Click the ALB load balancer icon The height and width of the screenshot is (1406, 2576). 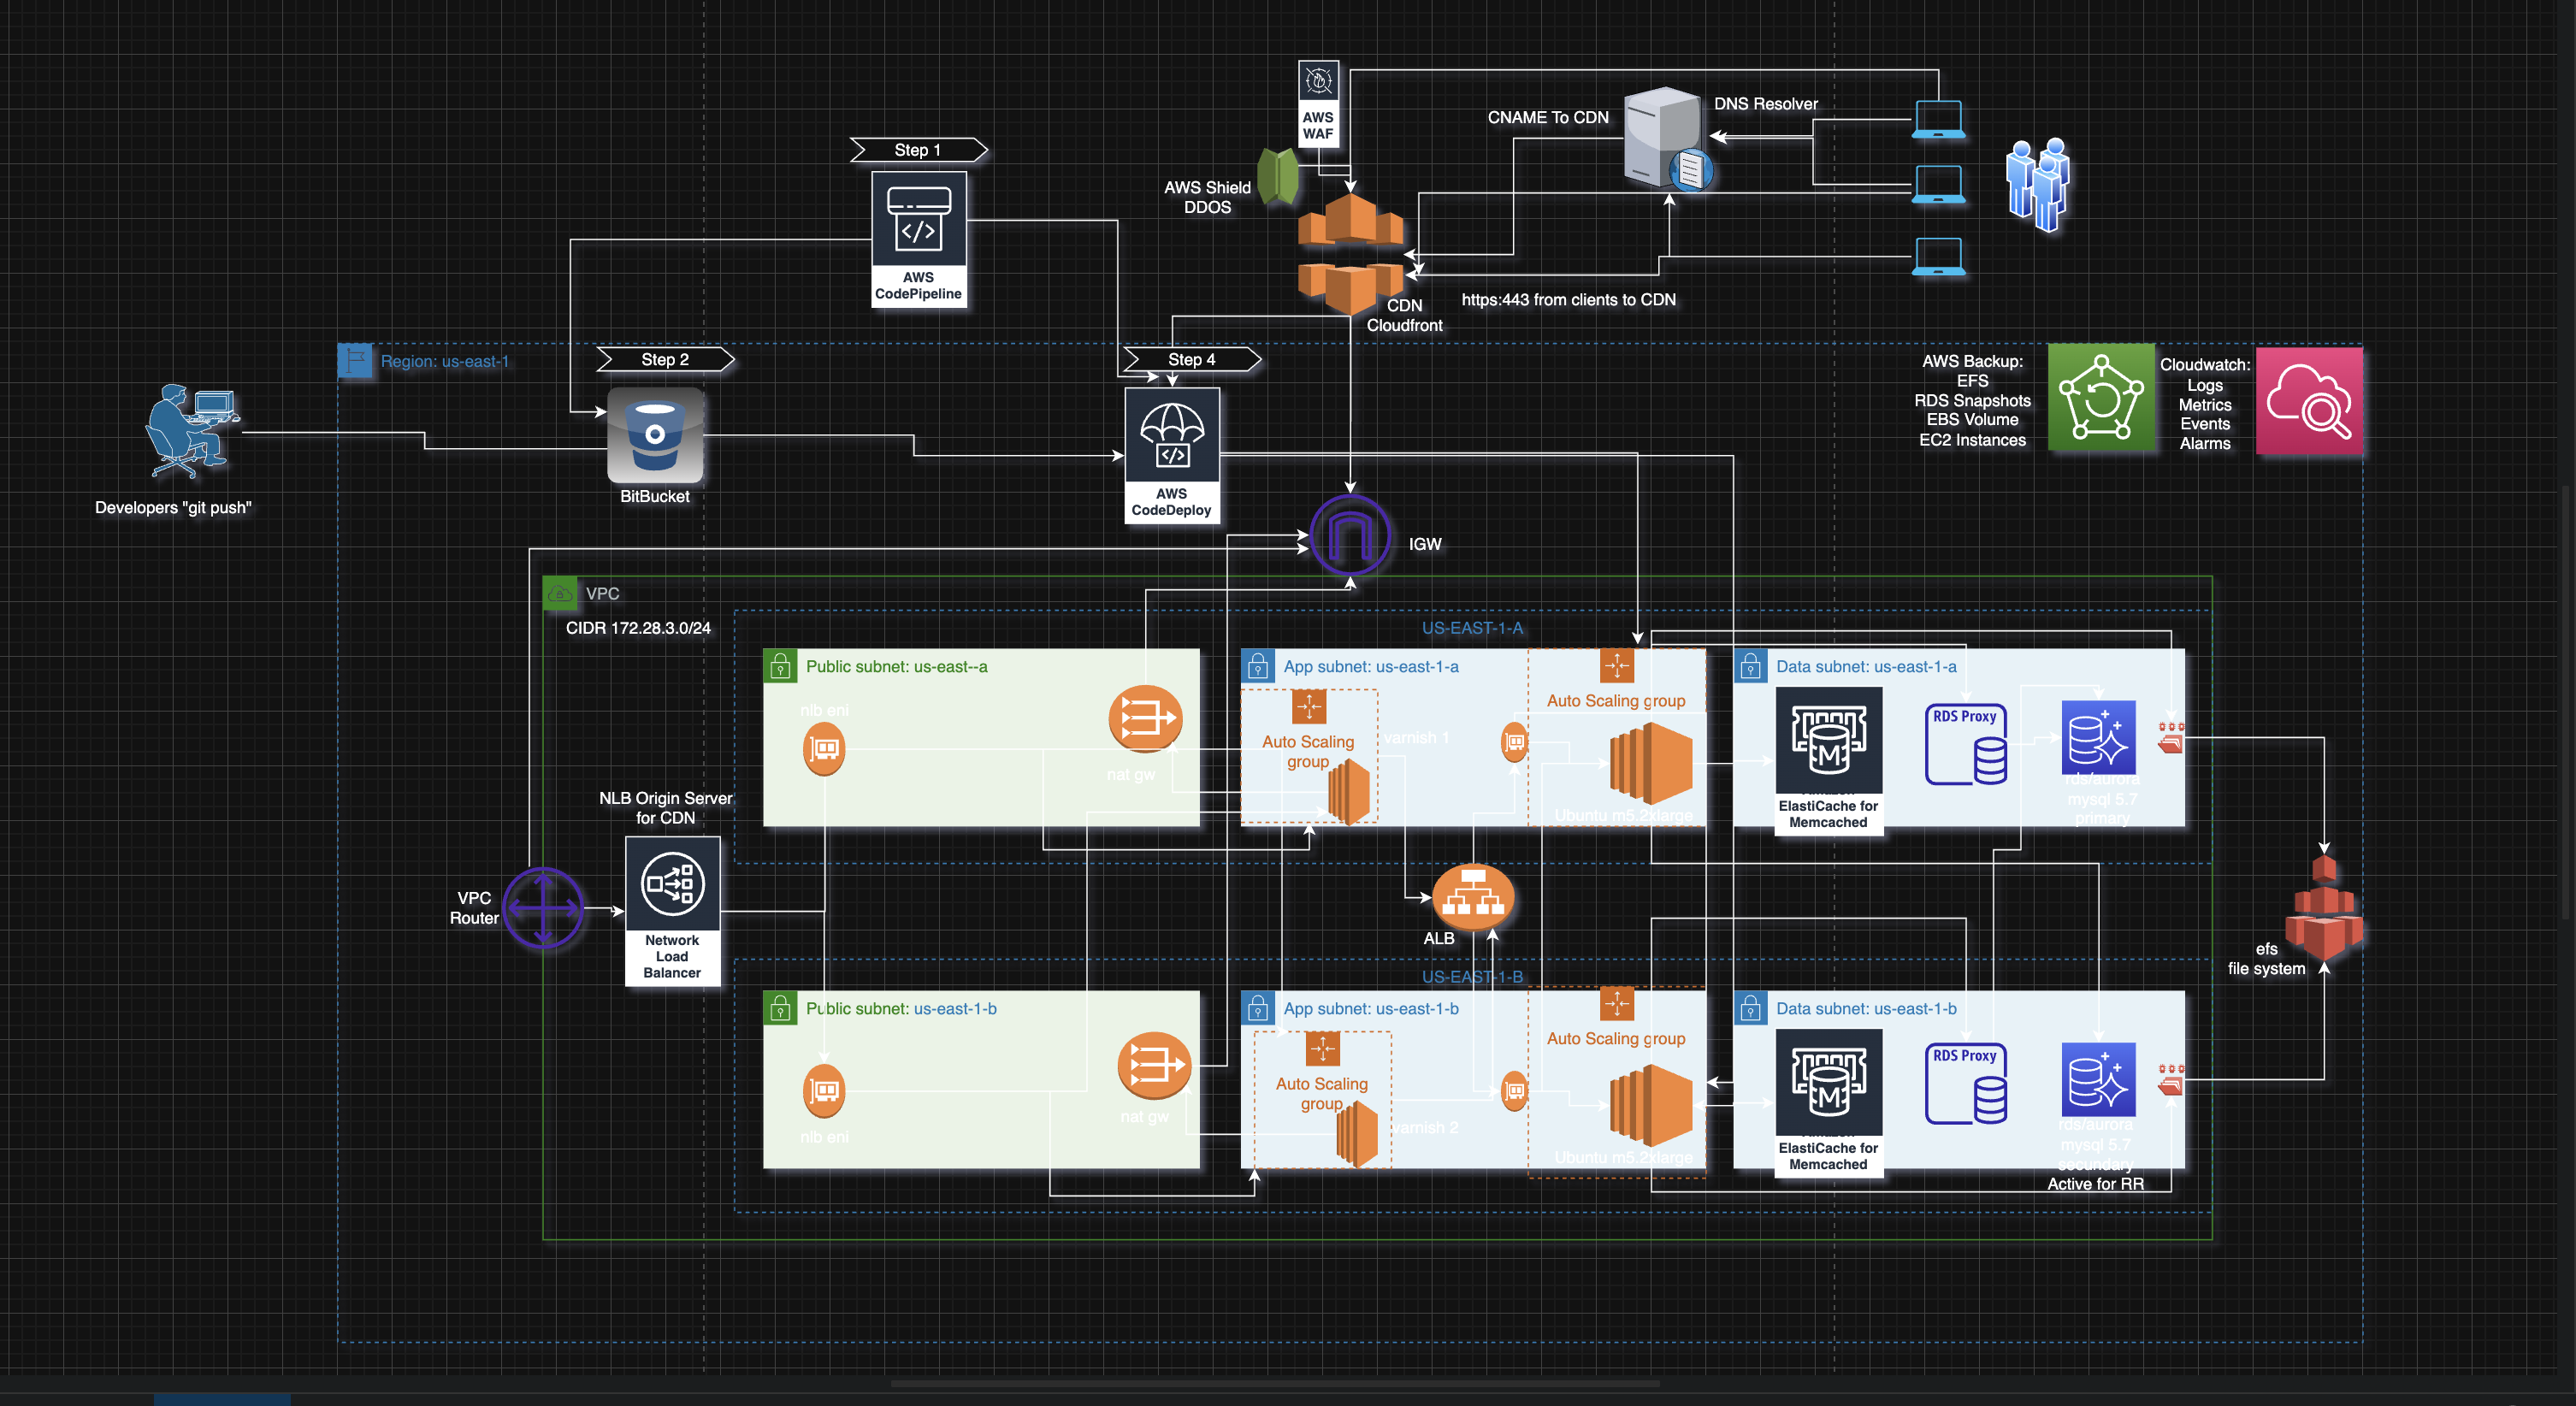pyautogui.click(x=1473, y=897)
